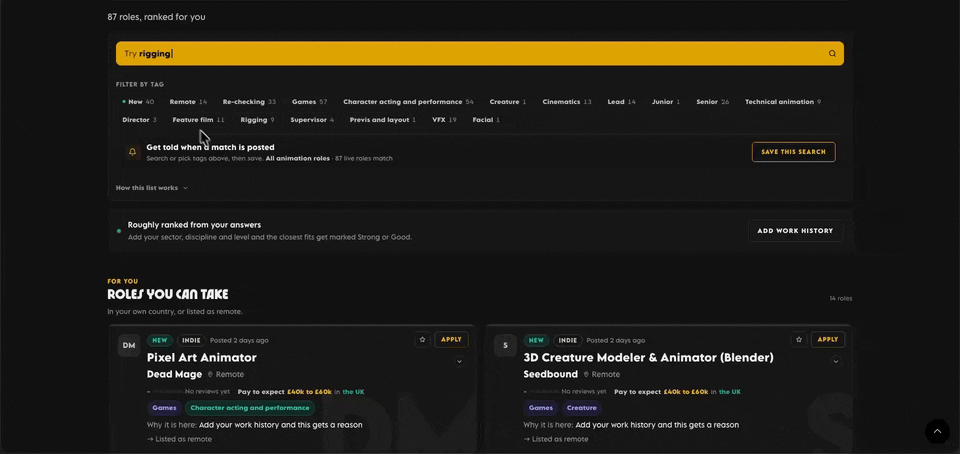Viewport: 960px width, 454px height.
Task: Click 'Roles You Can Take' heading
Action: tap(168, 294)
